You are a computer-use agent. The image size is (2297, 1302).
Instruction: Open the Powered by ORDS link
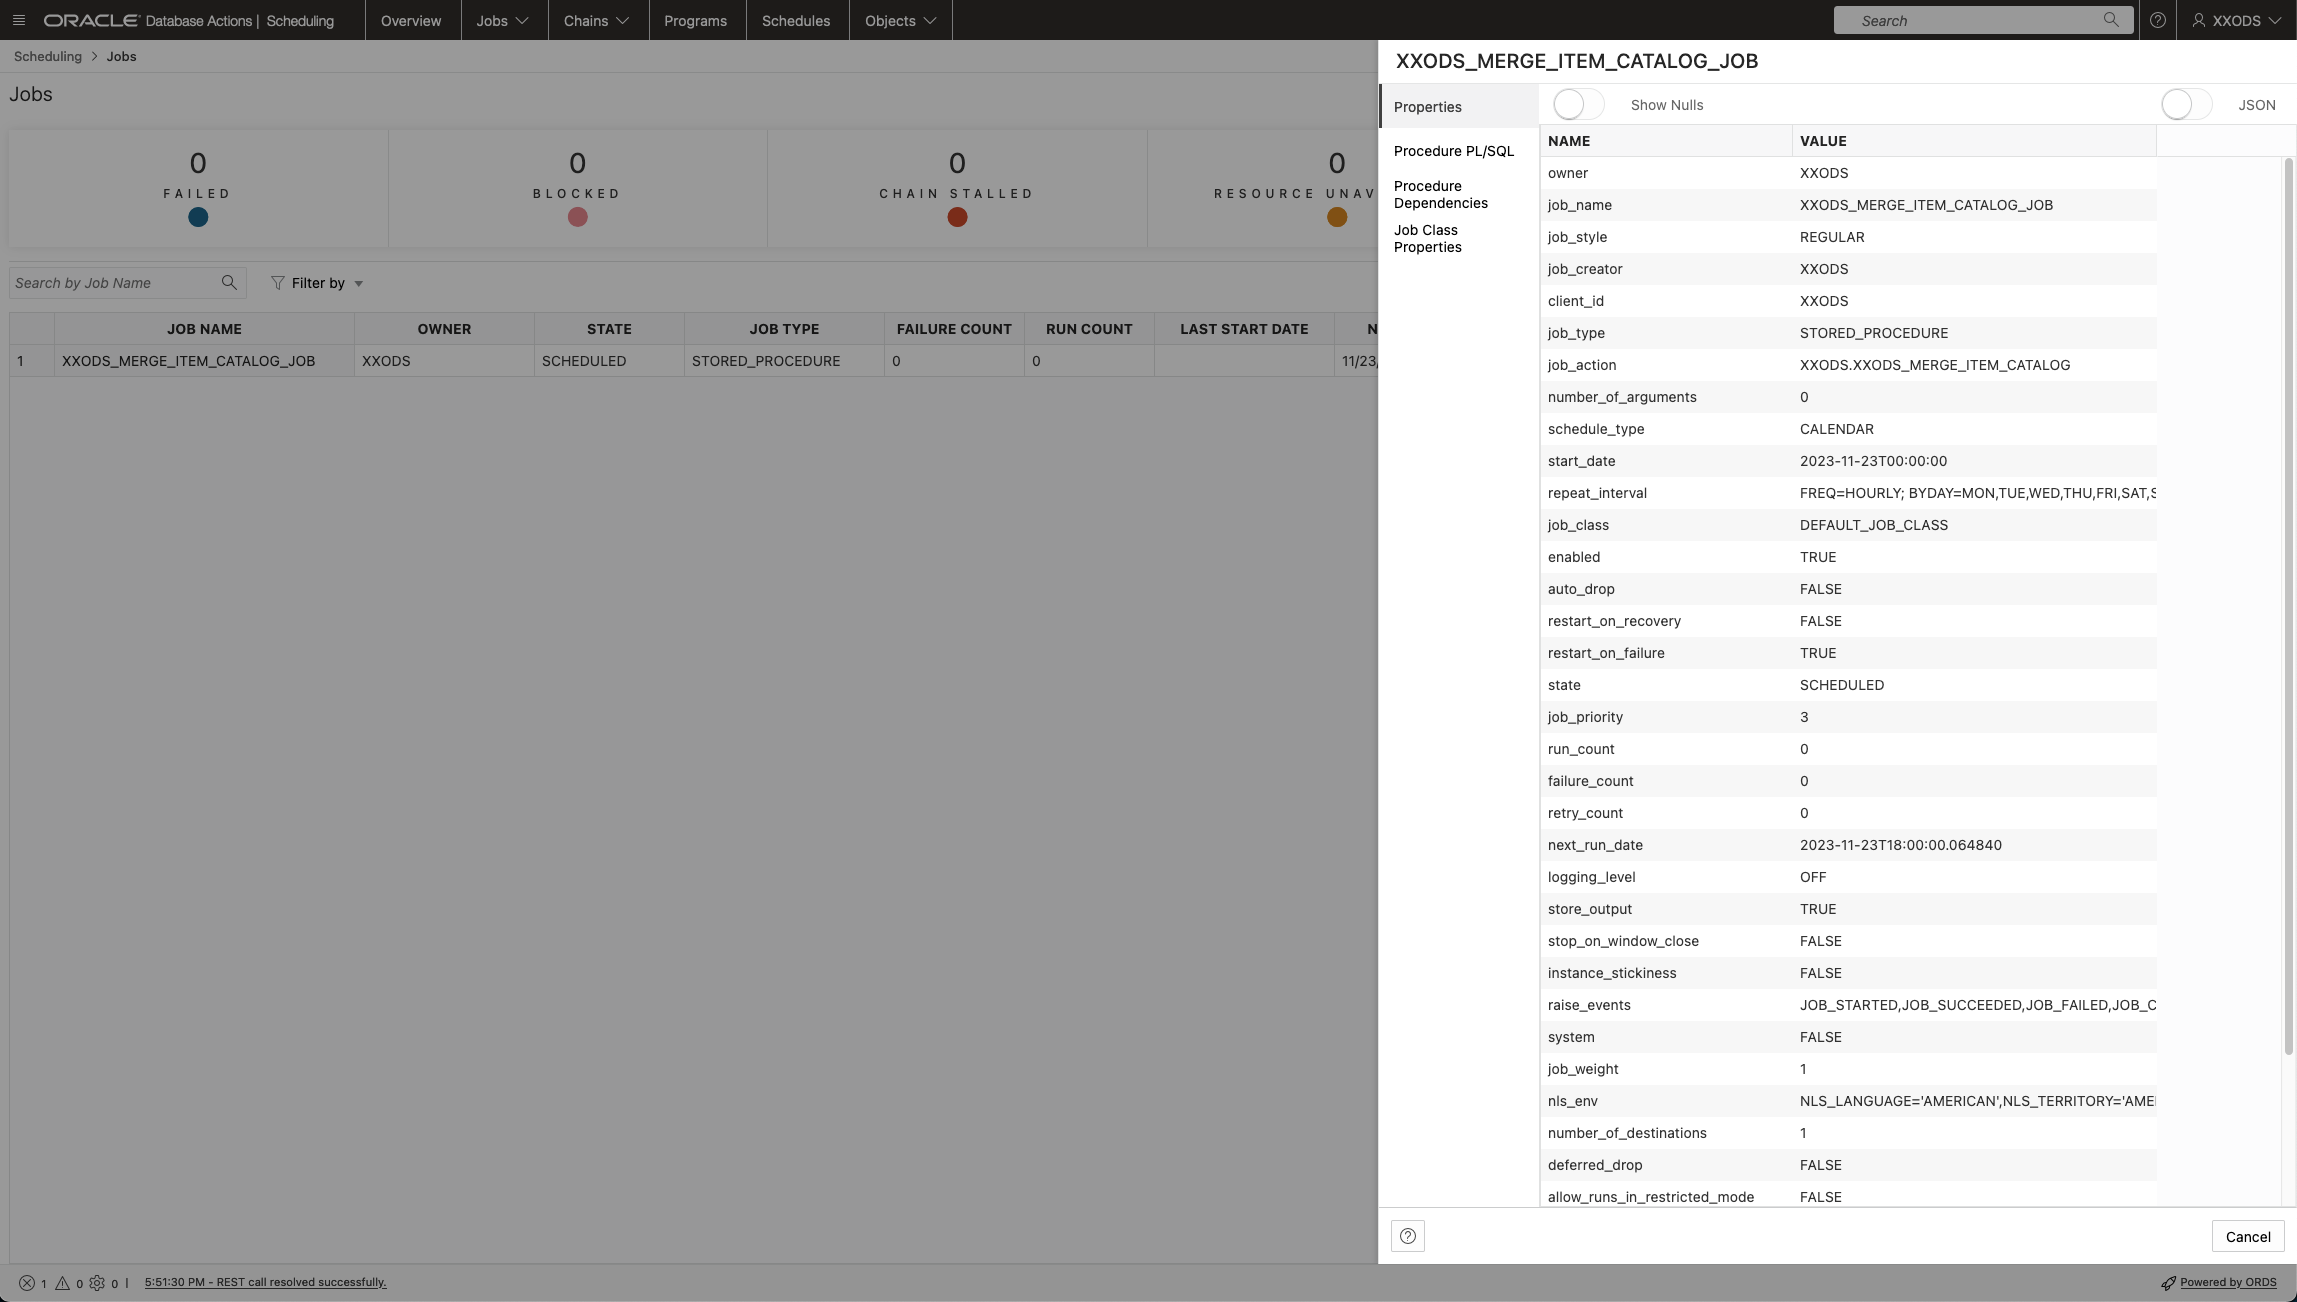pos(2228,1282)
